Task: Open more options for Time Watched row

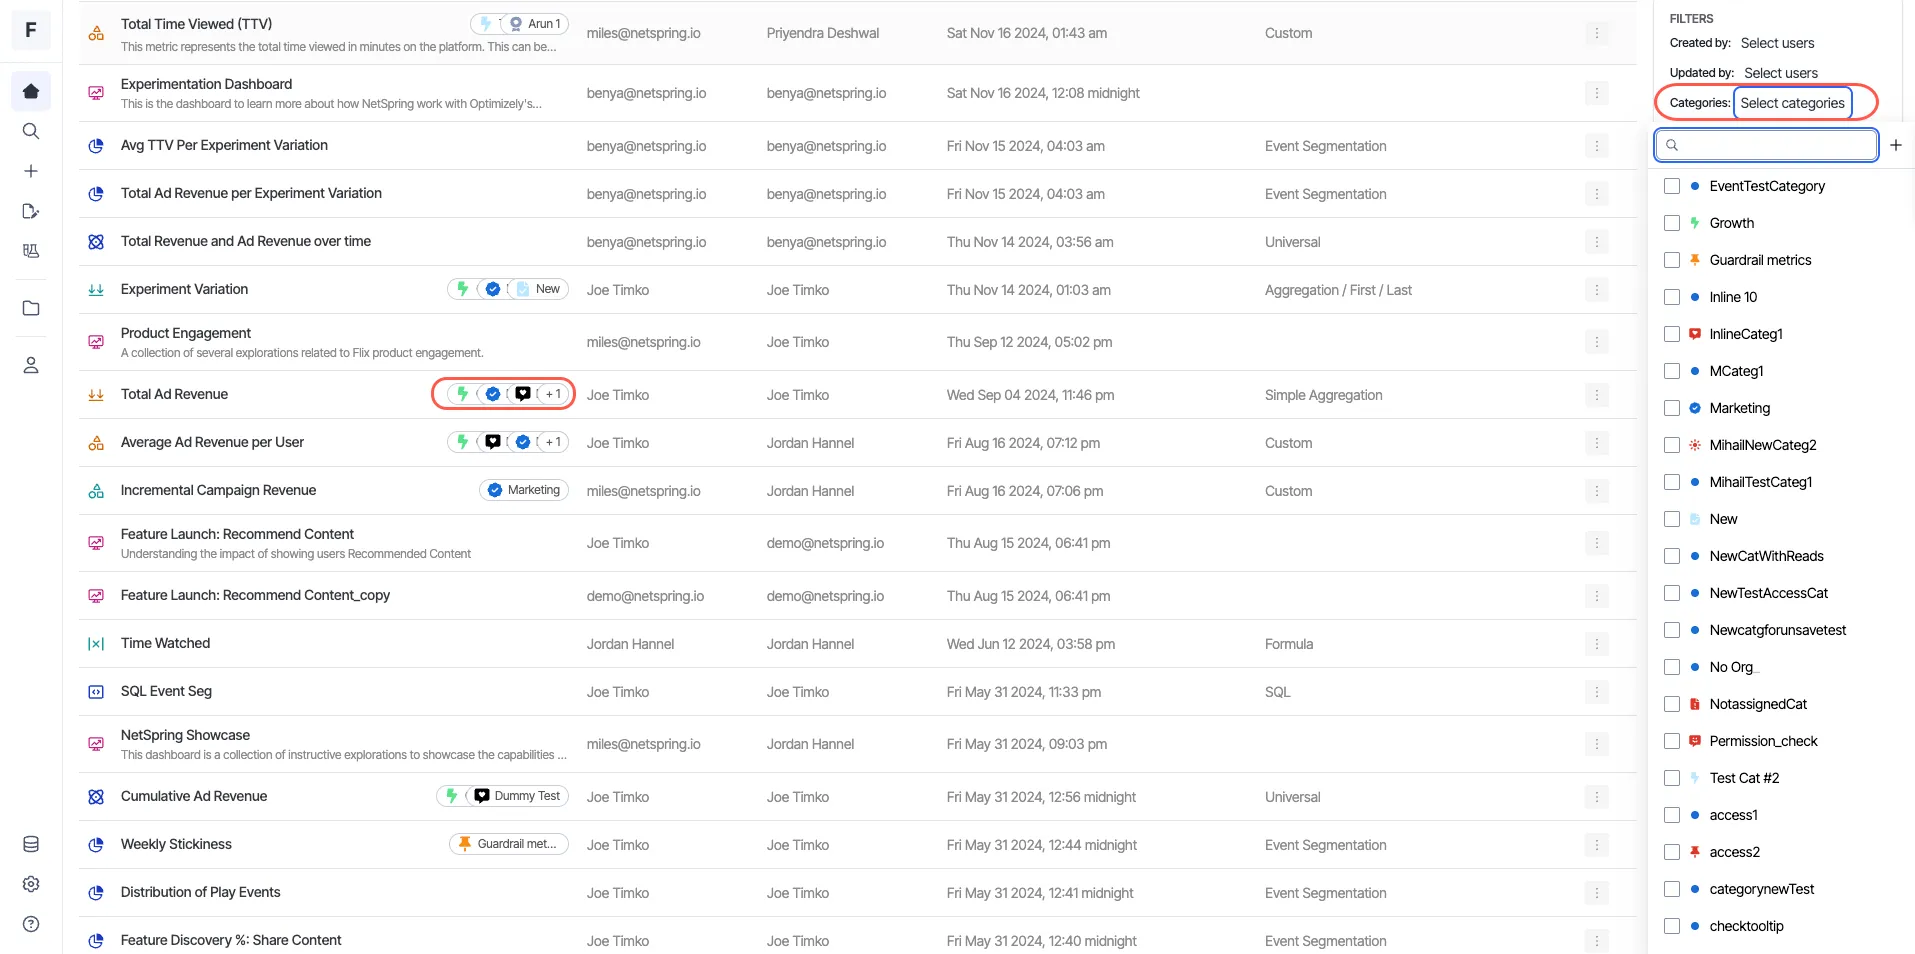Action: pyautogui.click(x=1597, y=644)
